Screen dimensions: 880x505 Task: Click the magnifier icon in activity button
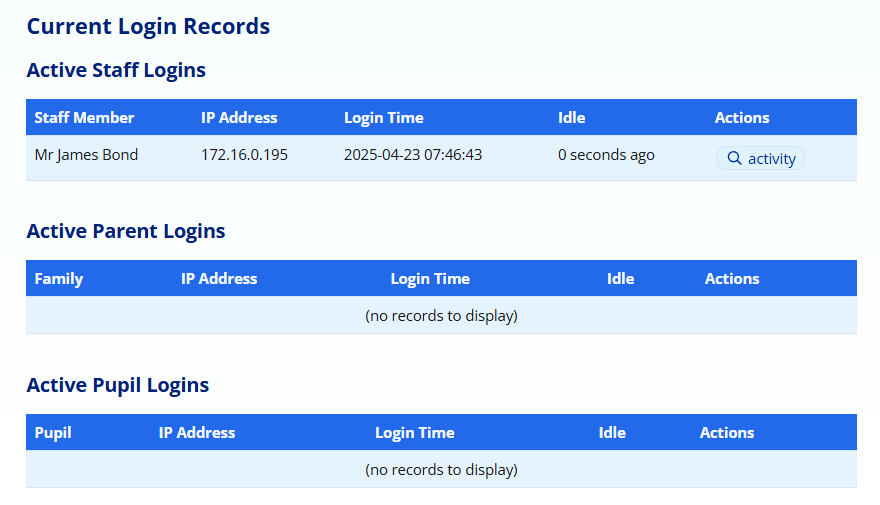[734, 158]
